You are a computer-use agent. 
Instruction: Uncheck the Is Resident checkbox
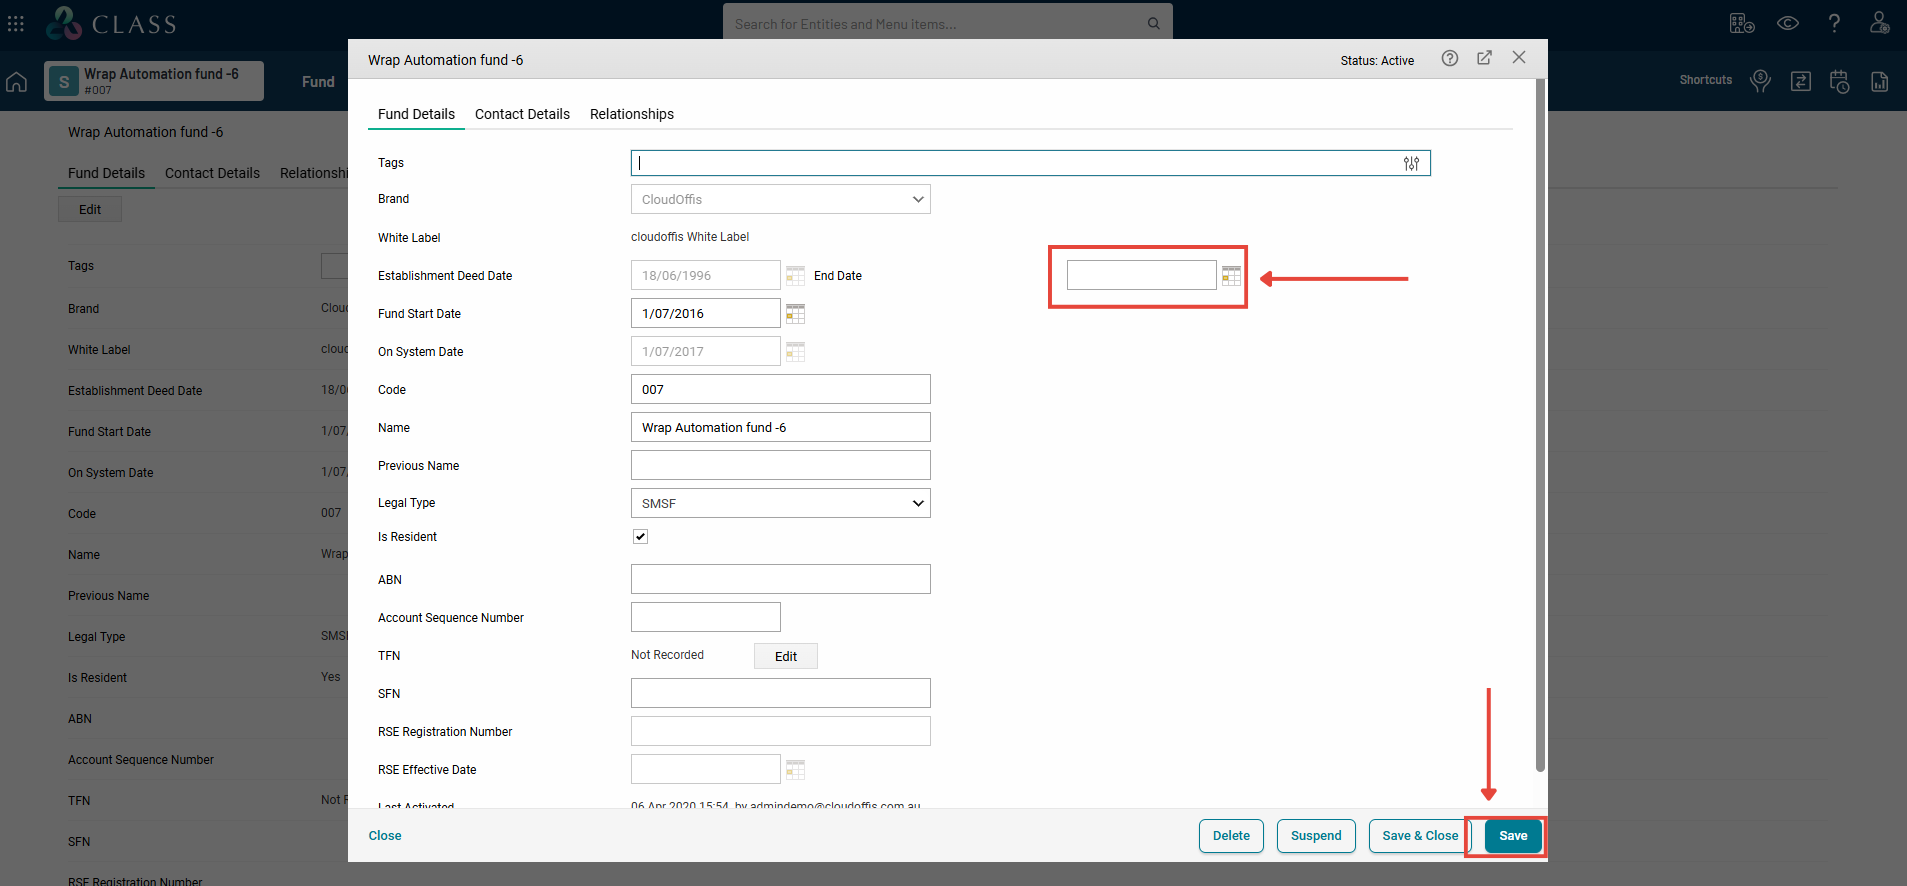(640, 537)
